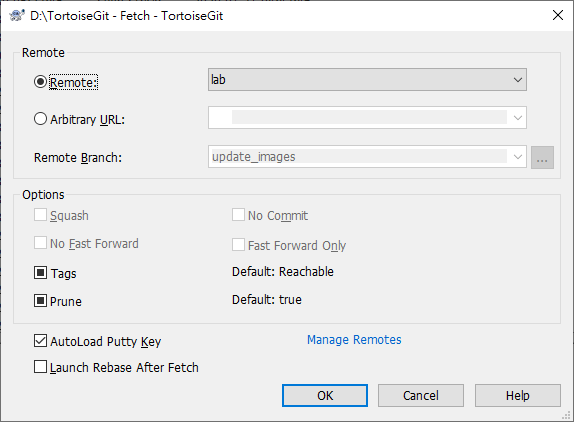Toggle the Fast Forward Only checkbox

pyautogui.click(x=238, y=244)
